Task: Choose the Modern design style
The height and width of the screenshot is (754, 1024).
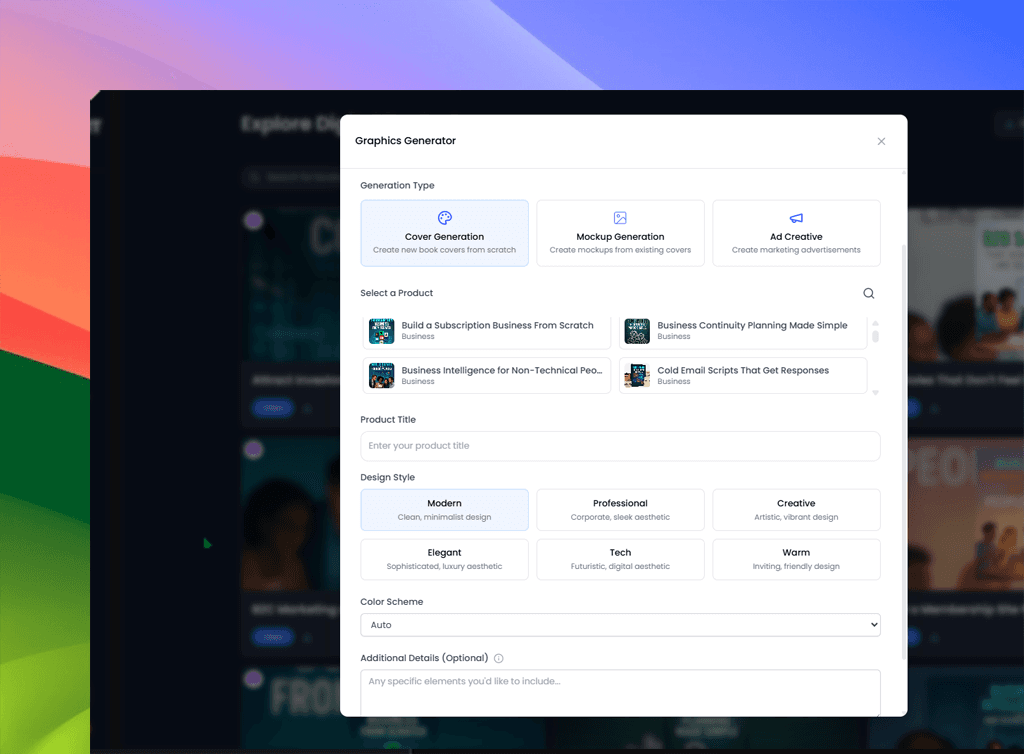Action: coord(444,510)
